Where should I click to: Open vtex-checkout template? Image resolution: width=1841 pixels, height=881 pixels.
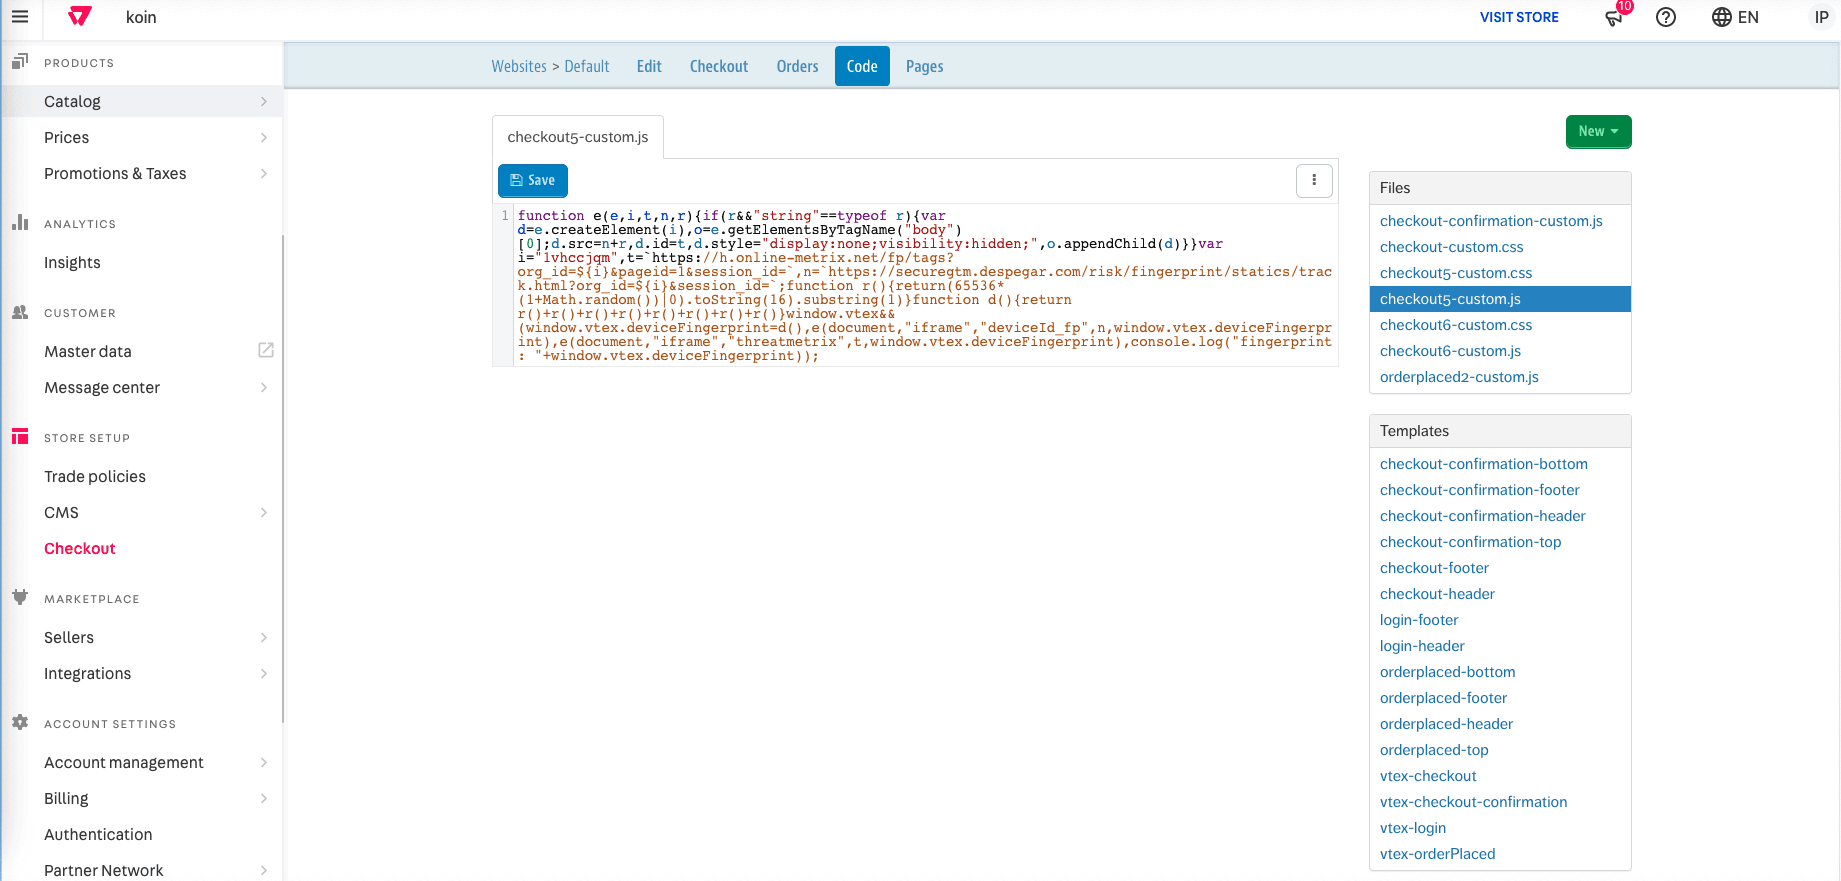click(1428, 776)
